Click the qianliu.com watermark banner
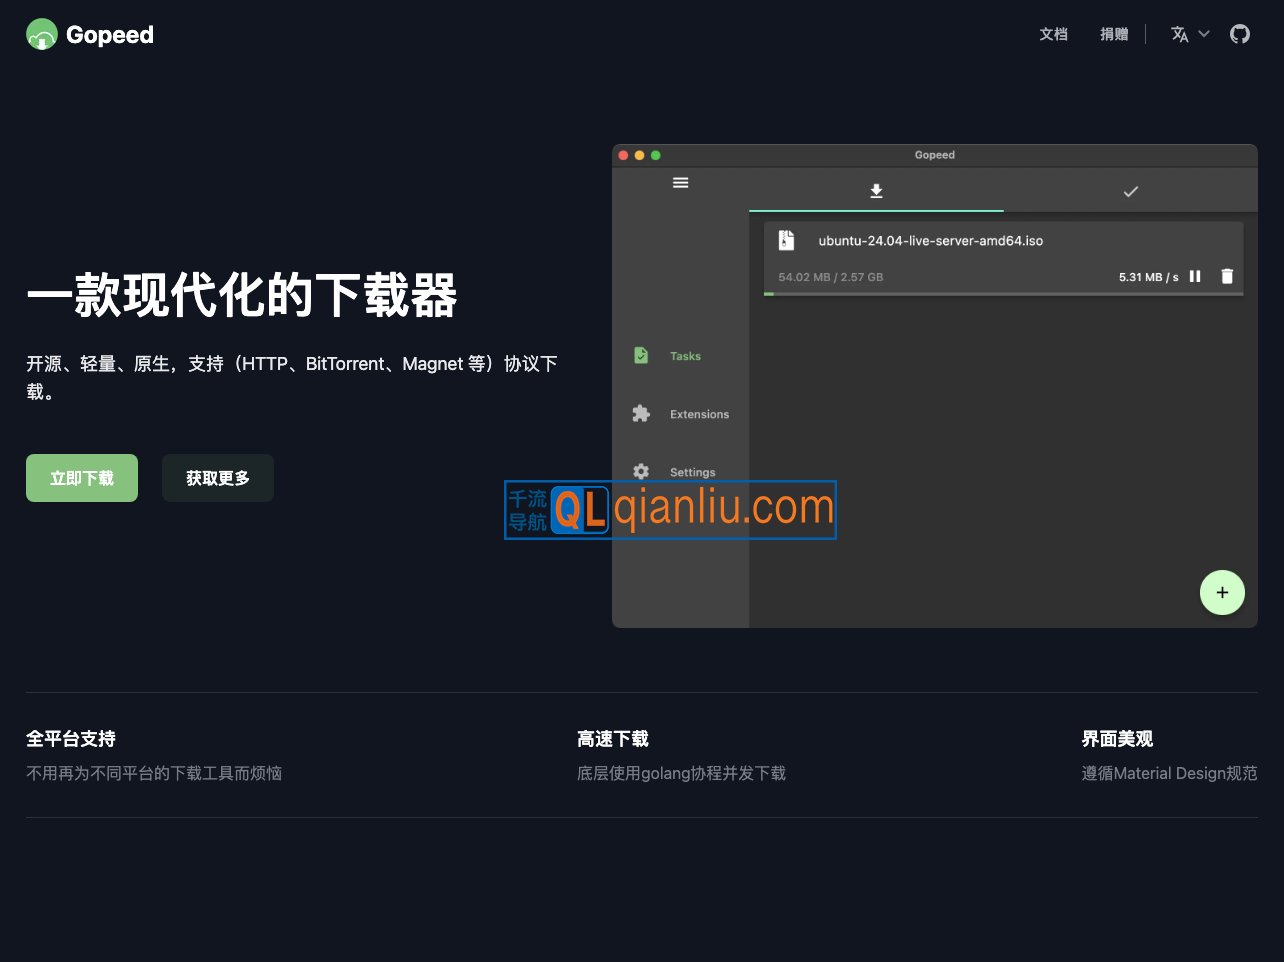The width and height of the screenshot is (1284, 962). pyautogui.click(x=668, y=510)
